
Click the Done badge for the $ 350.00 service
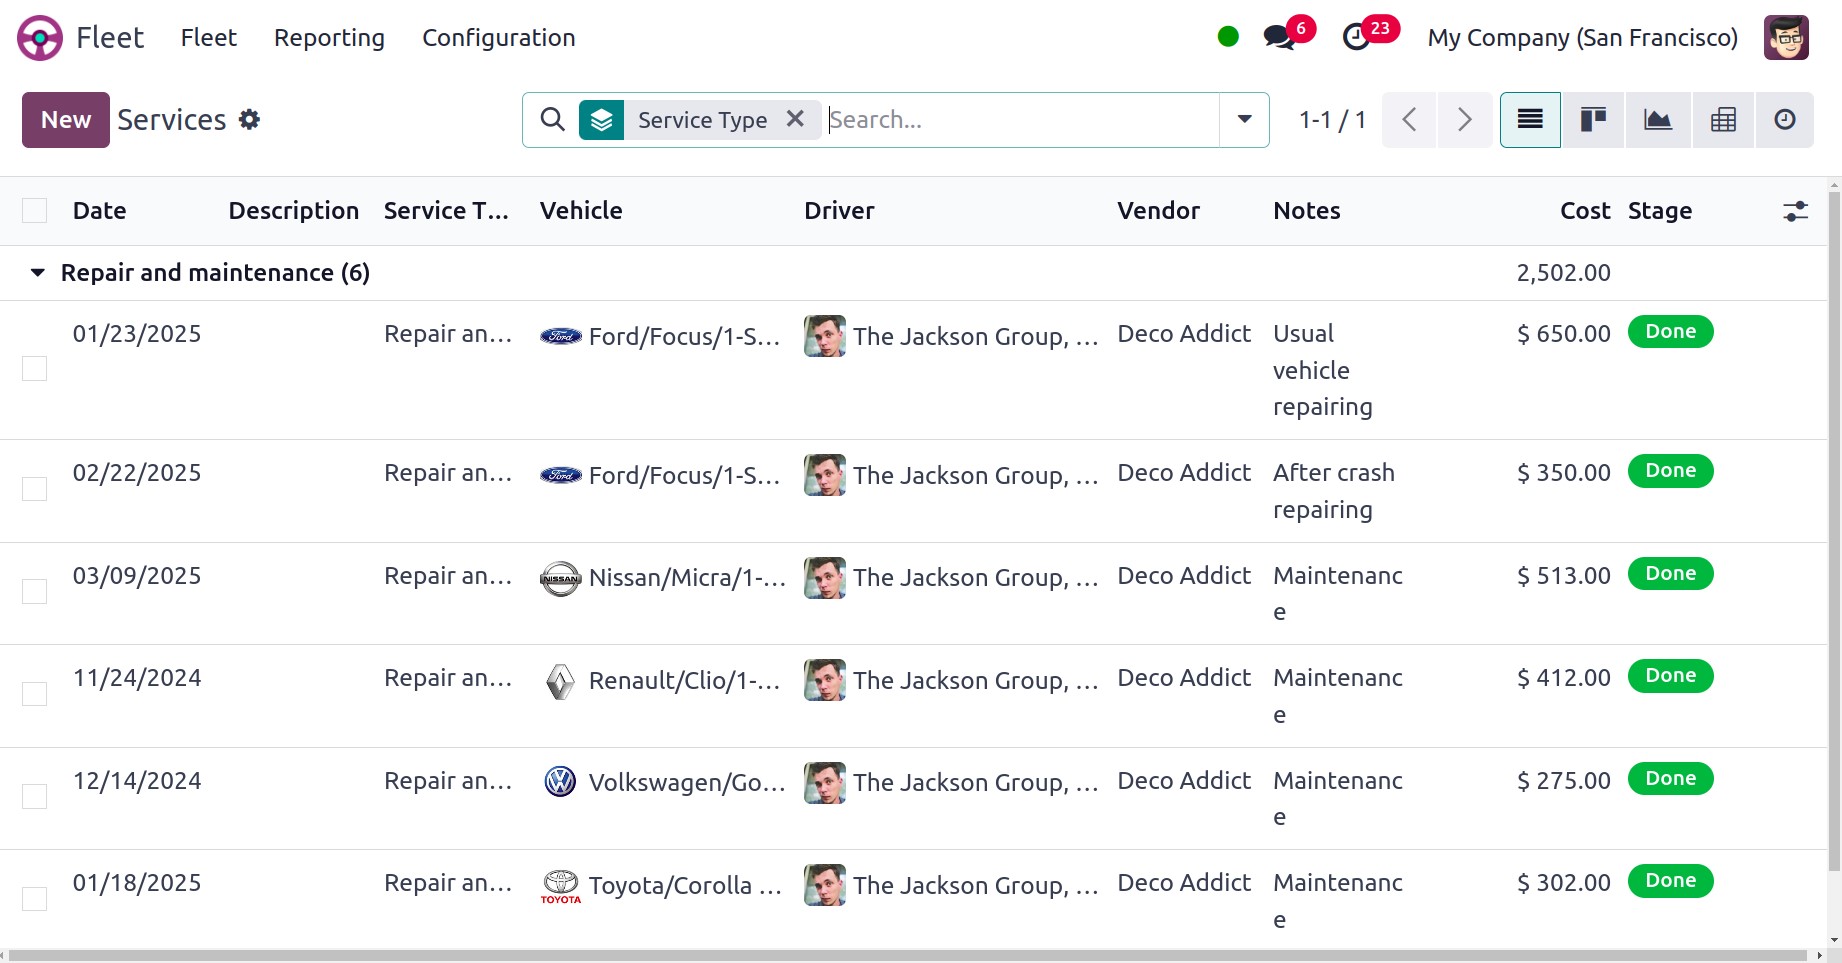(1670, 471)
